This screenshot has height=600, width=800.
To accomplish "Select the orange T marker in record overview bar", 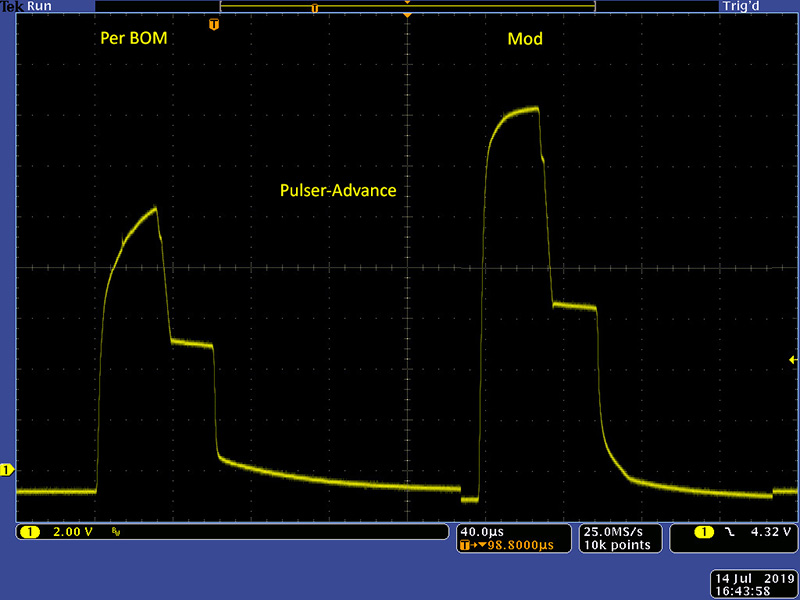I will click(315, 7).
